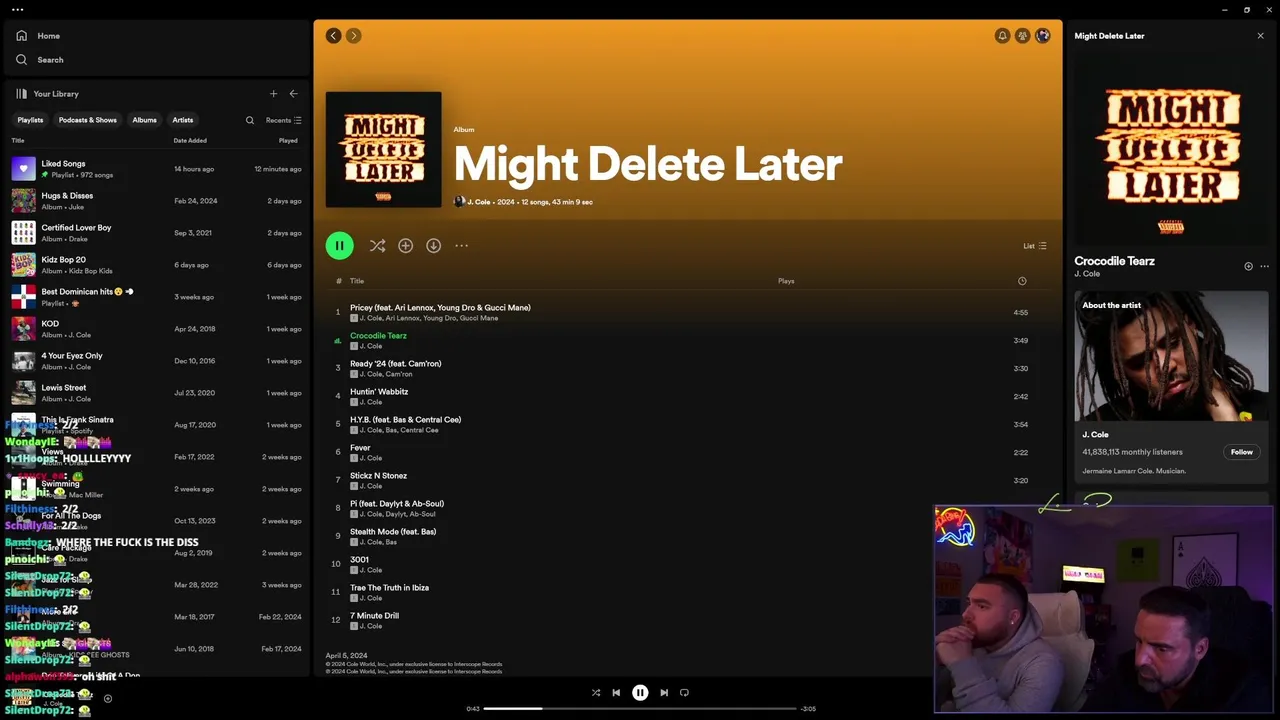Enable shuffle for the album
1280x720 pixels.
pyautogui.click(x=377, y=245)
